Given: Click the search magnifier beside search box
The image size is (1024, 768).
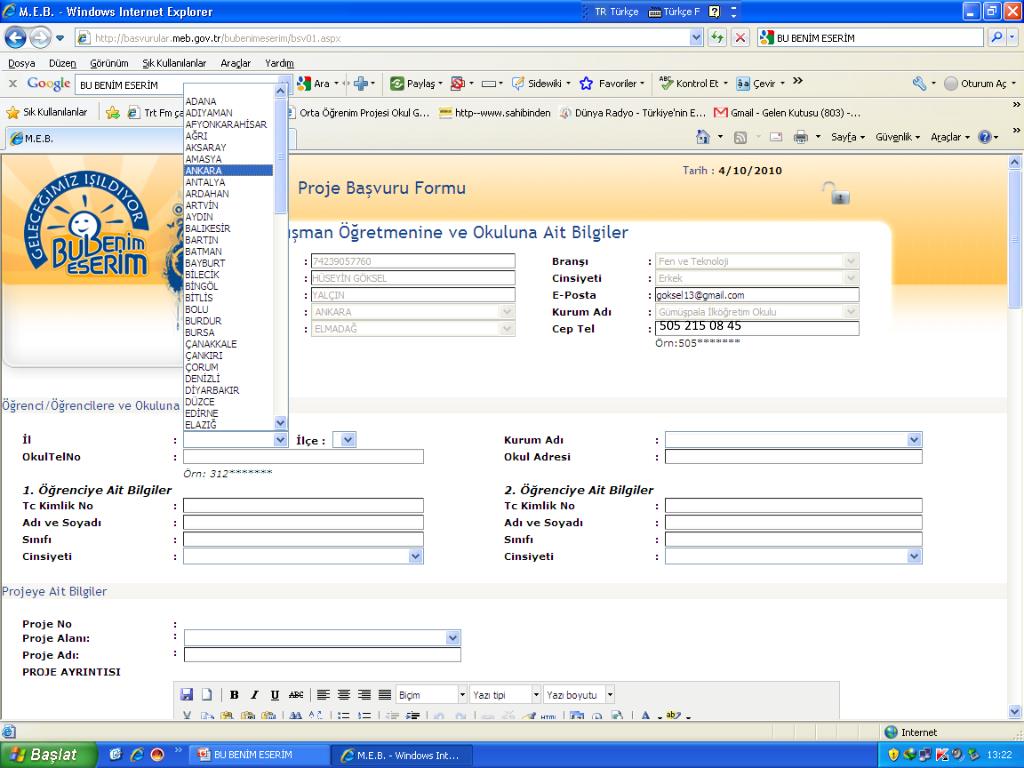Looking at the screenshot, I should point(997,38).
